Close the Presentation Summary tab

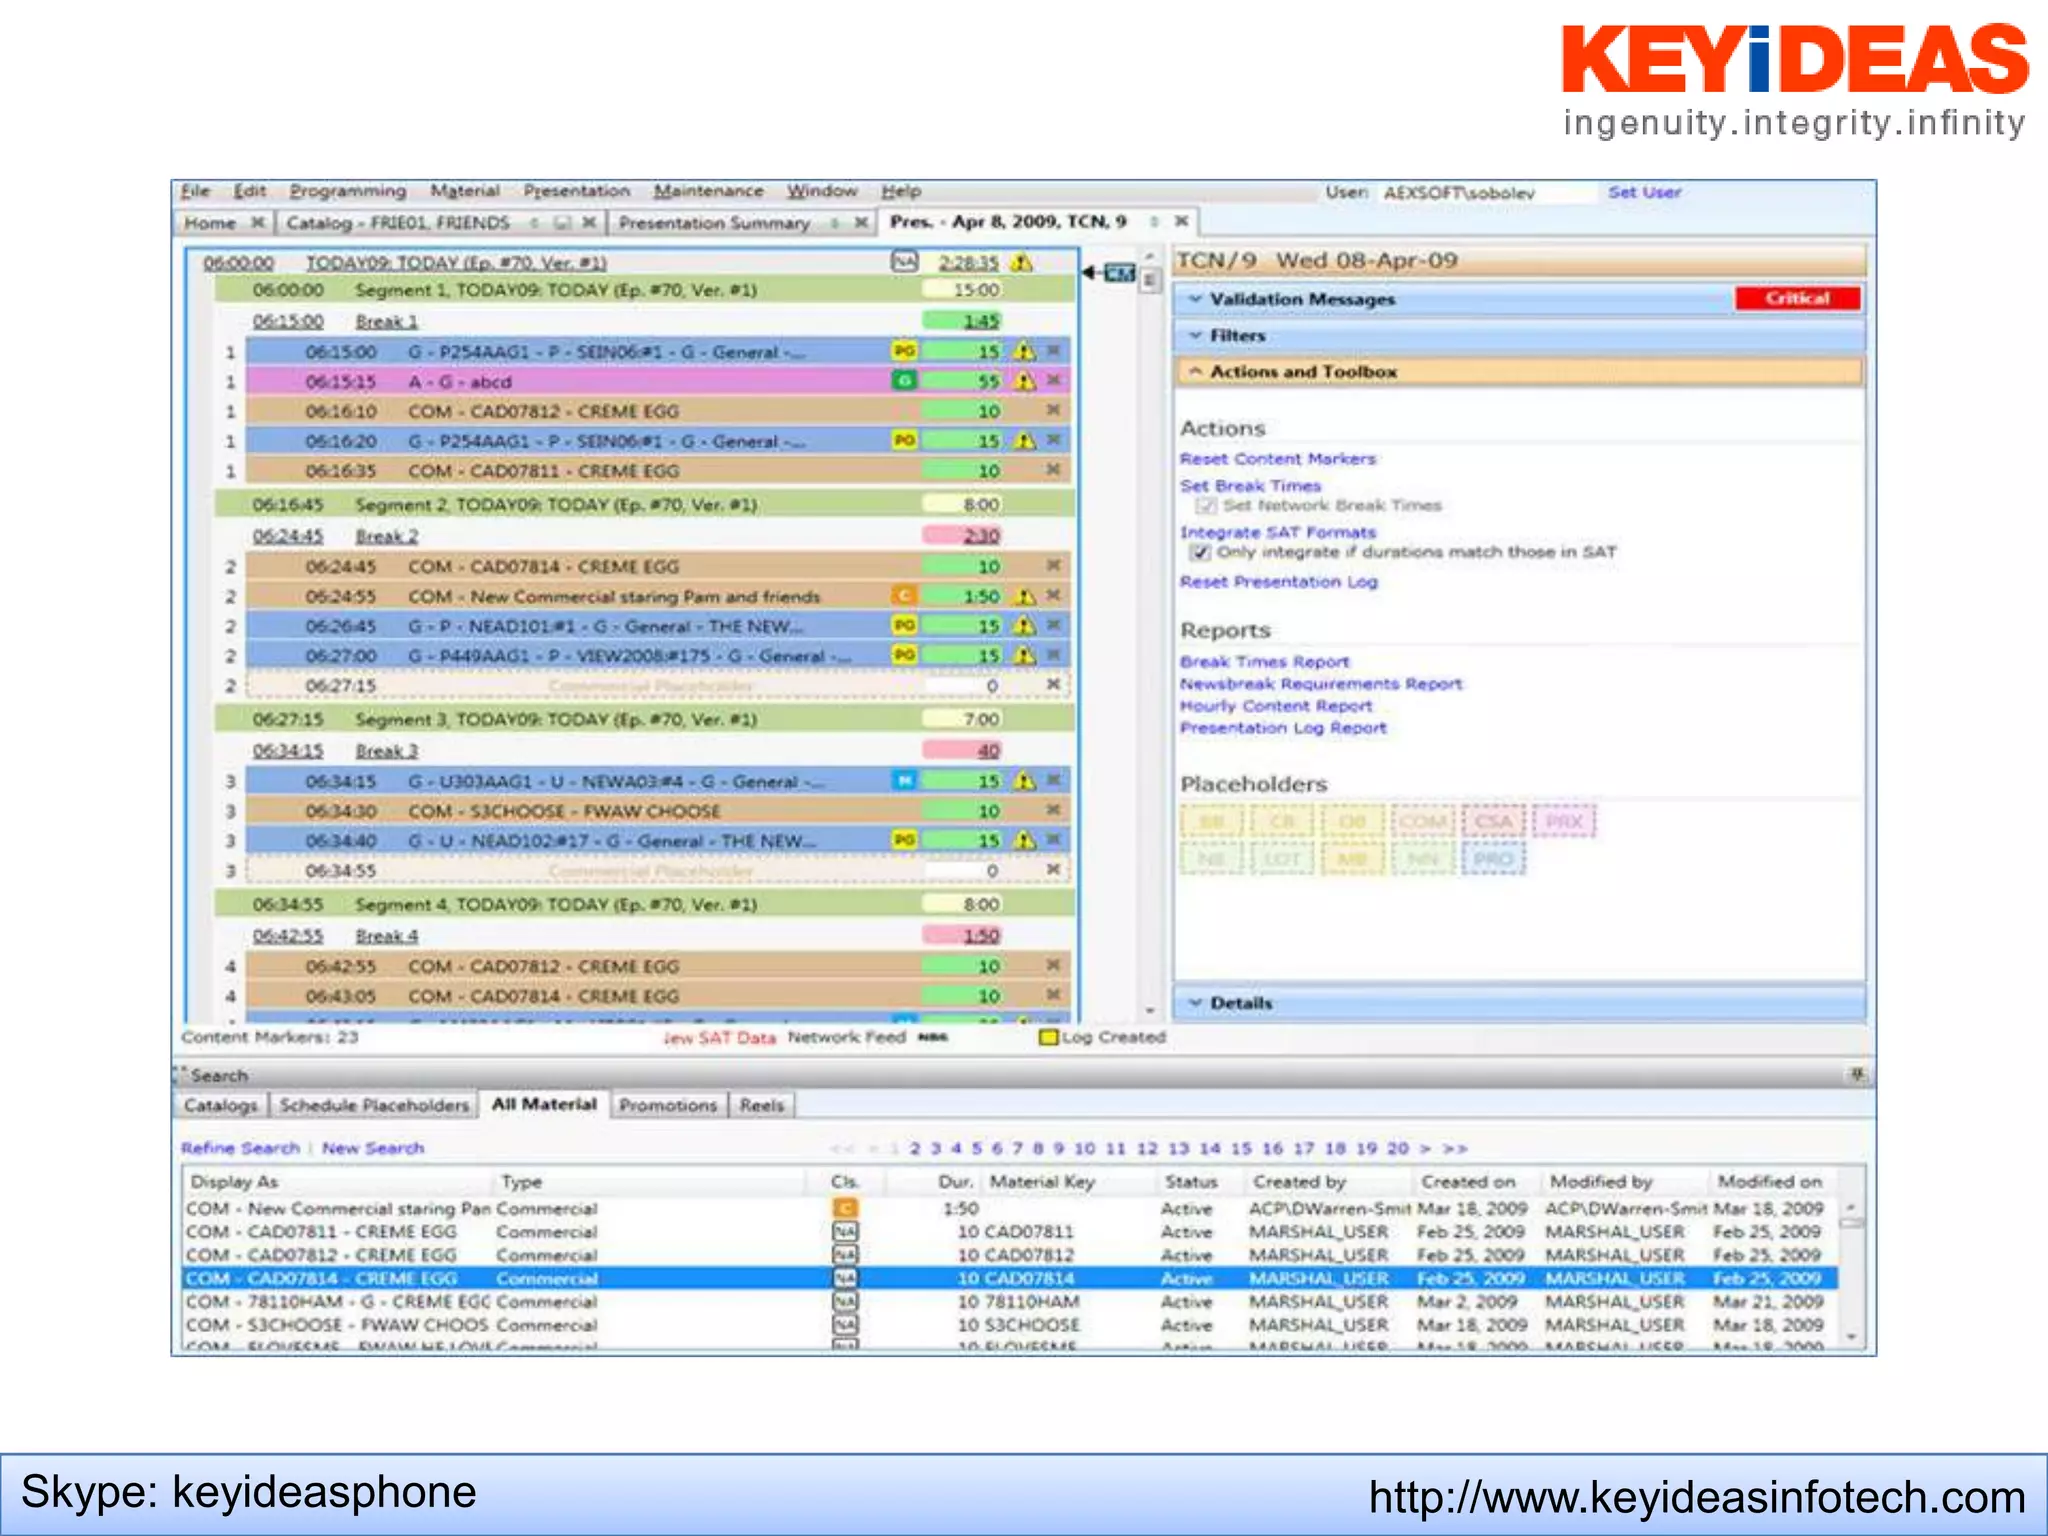click(860, 222)
